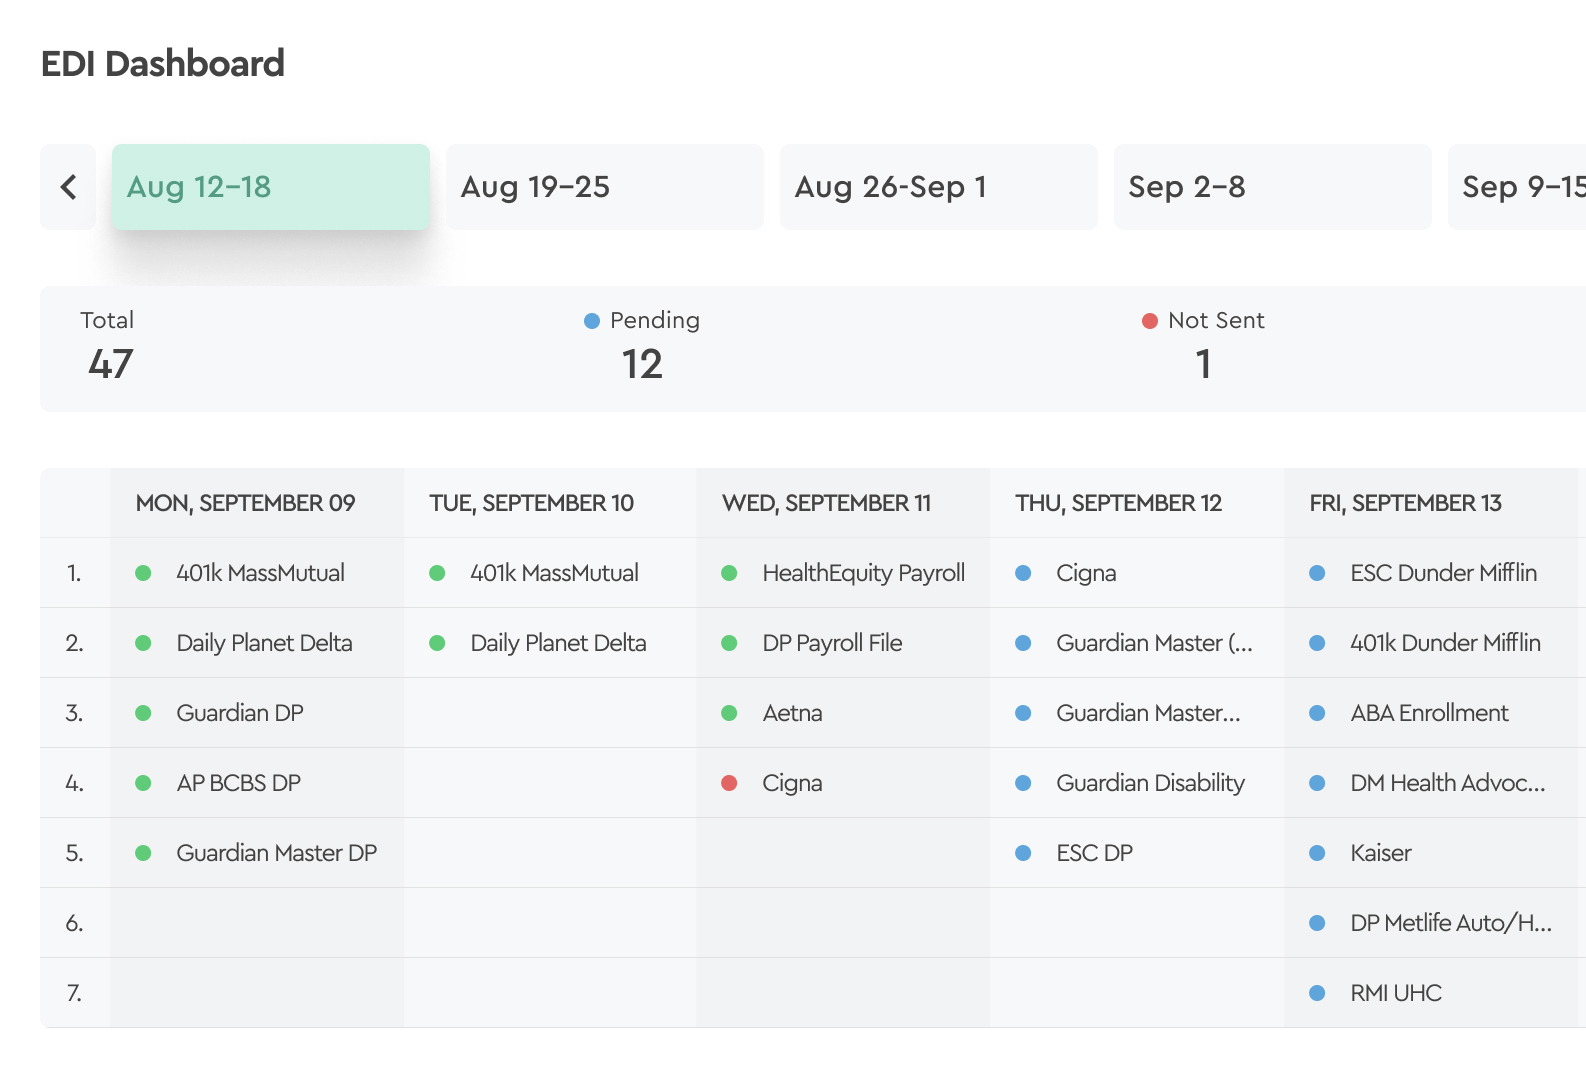Filter by Pending count 12
Screen dimensions: 1586x1068
point(642,364)
